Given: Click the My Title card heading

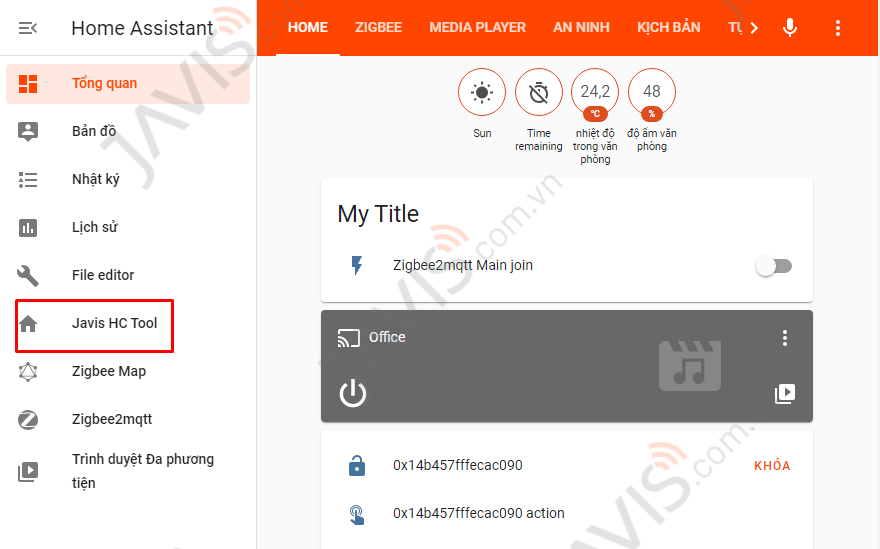Looking at the screenshot, I should pyautogui.click(x=378, y=214).
